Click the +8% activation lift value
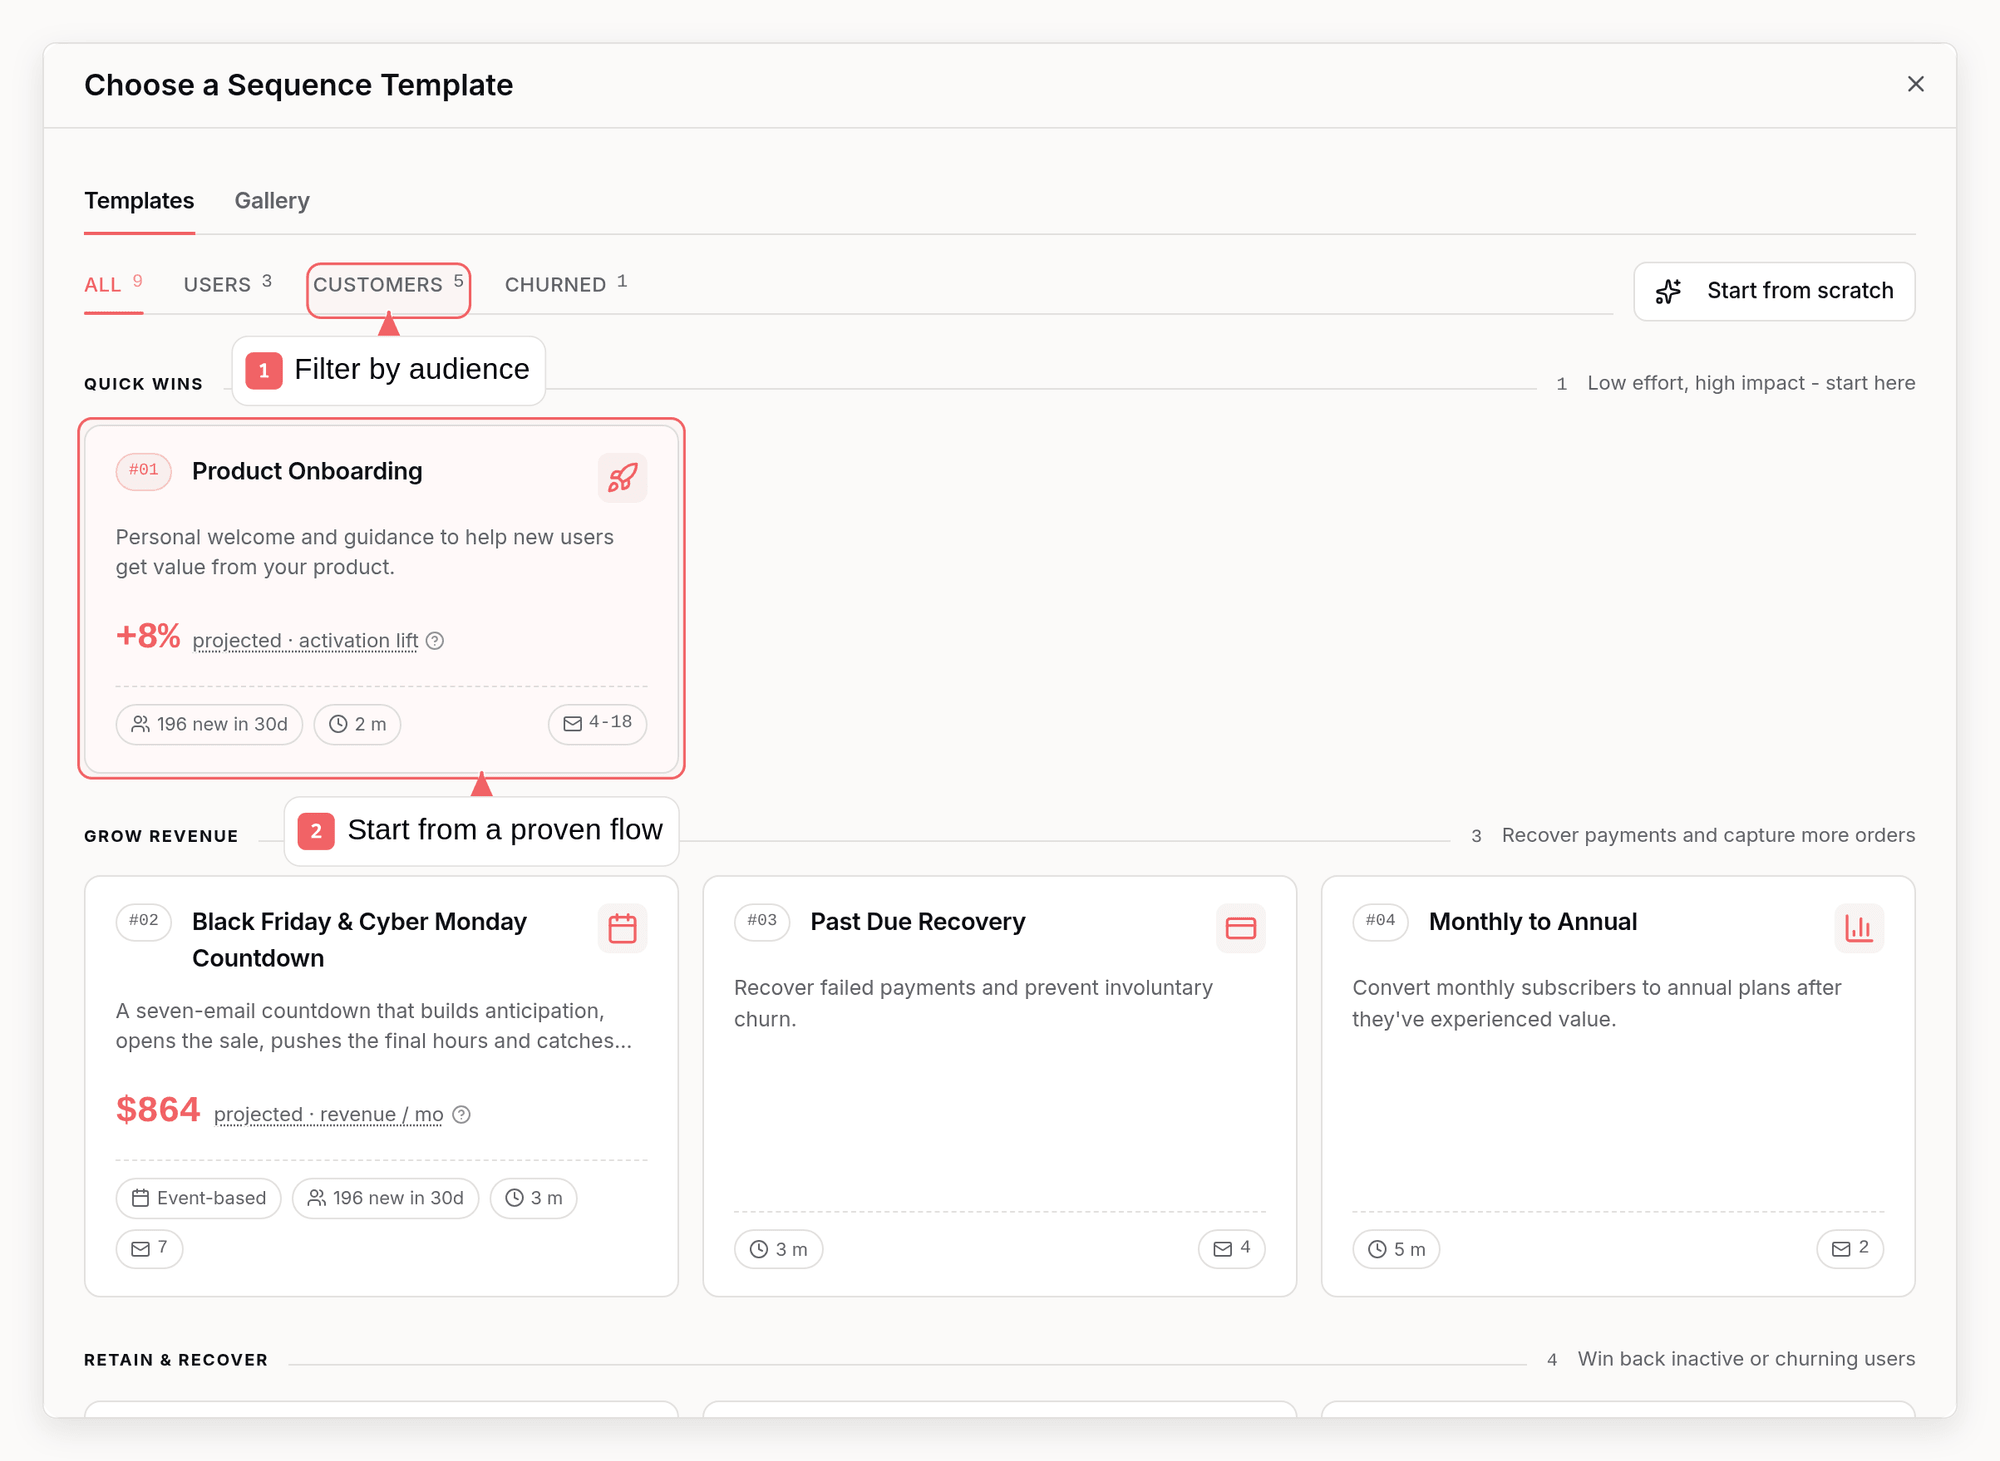Screen dimensions: 2000x1461 [148, 636]
